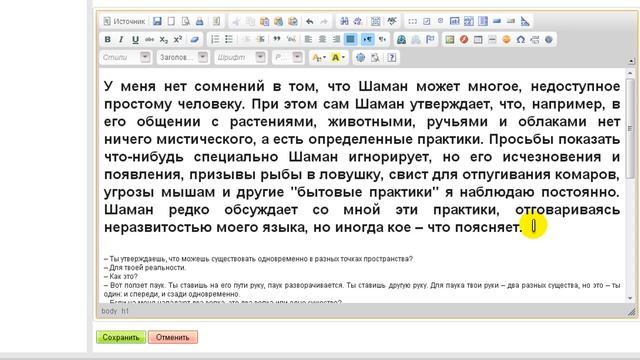Toggle Italic formatting
This screenshot has width=640, height=360.
121,40
